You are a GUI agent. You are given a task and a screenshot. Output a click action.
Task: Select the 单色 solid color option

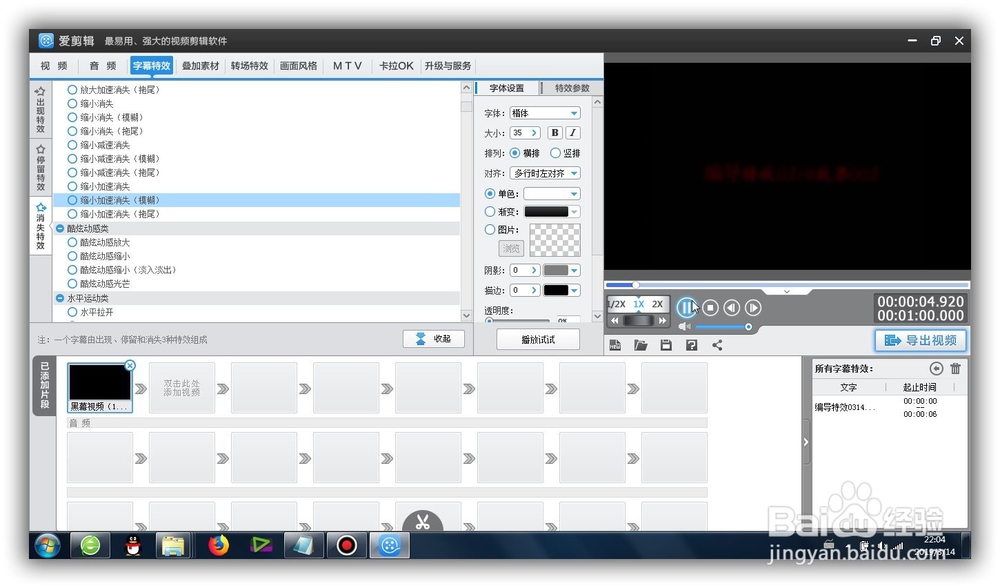point(490,193)
